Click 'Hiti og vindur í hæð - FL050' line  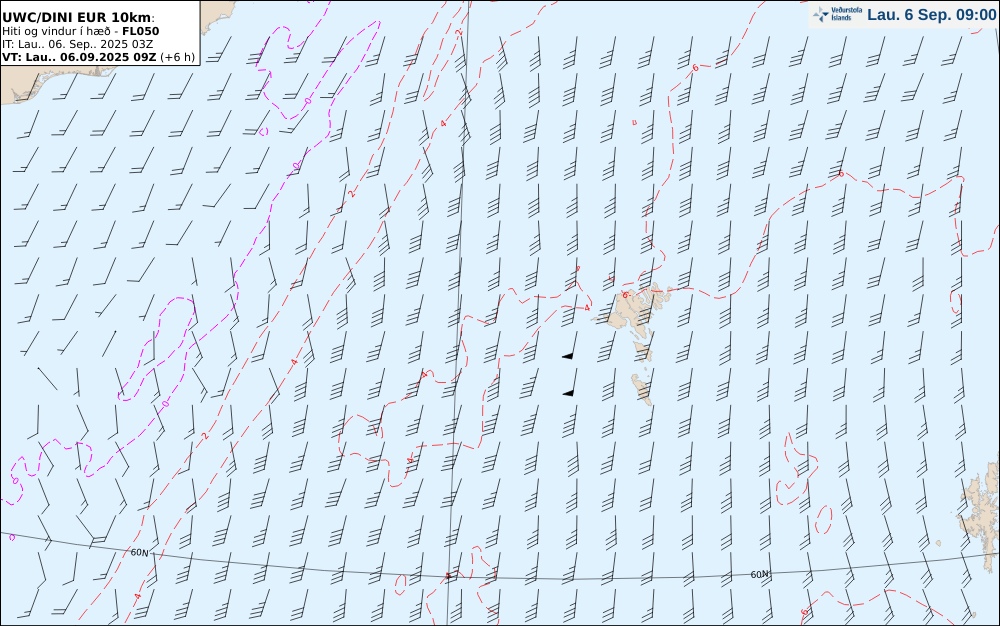point(80,31)
